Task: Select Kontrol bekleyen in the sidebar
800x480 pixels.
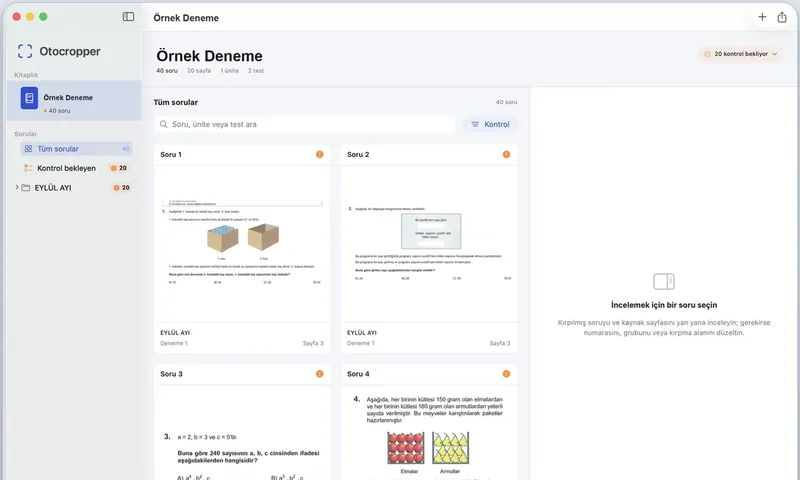Action: tap(76, 168)
